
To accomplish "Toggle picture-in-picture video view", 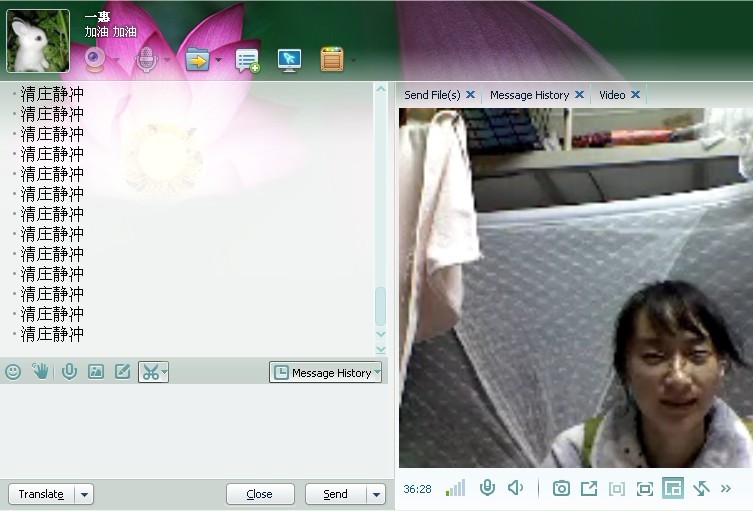I will point(673,488).
